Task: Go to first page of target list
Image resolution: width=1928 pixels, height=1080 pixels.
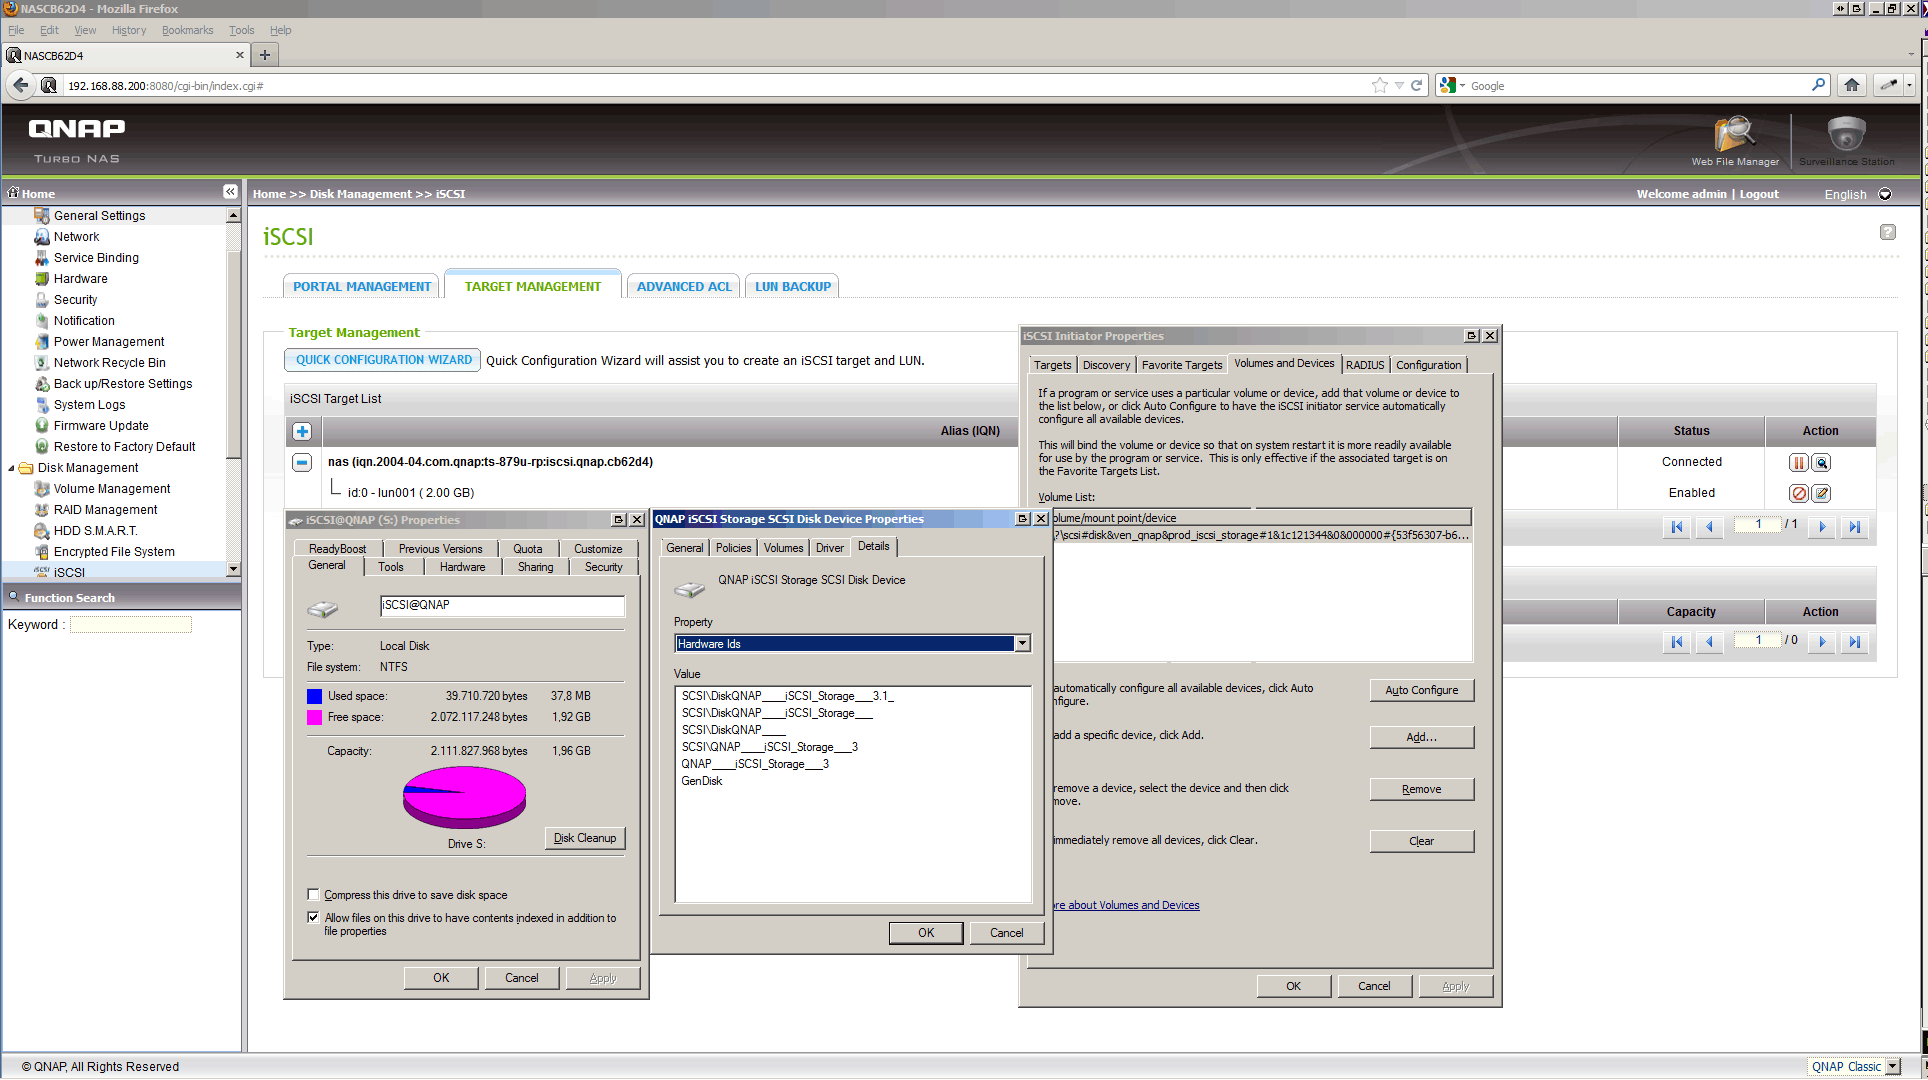Action: (x=1677, y=527)
